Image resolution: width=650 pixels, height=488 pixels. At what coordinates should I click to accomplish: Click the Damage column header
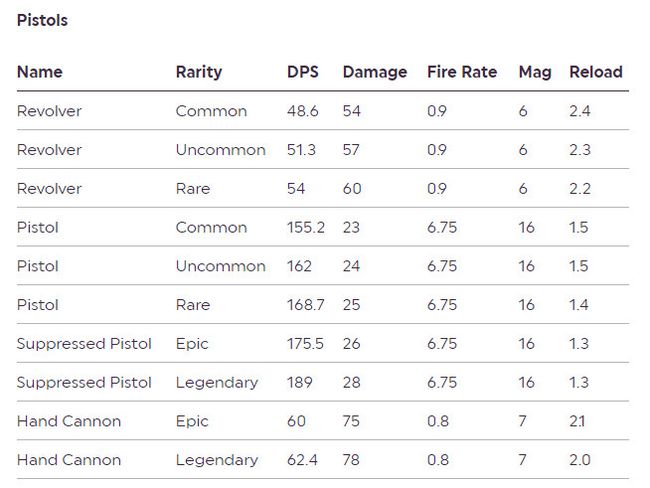[x=375, y=72]
